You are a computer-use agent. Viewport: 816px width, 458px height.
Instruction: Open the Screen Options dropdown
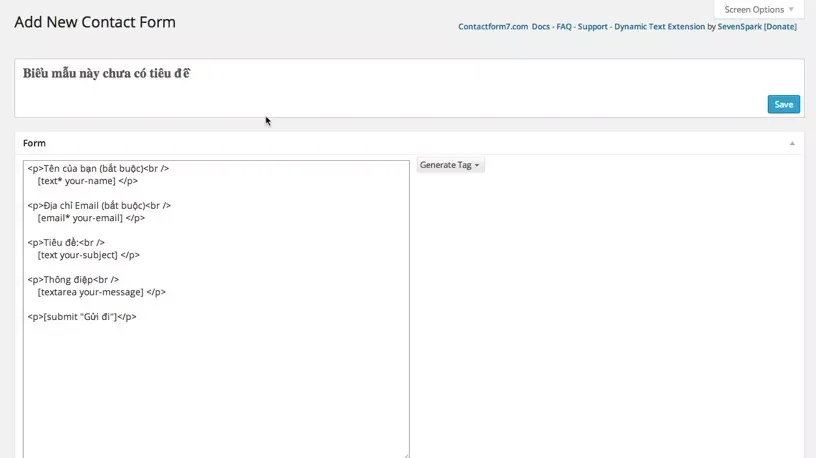pyautogui.click(x=759, y=9)
